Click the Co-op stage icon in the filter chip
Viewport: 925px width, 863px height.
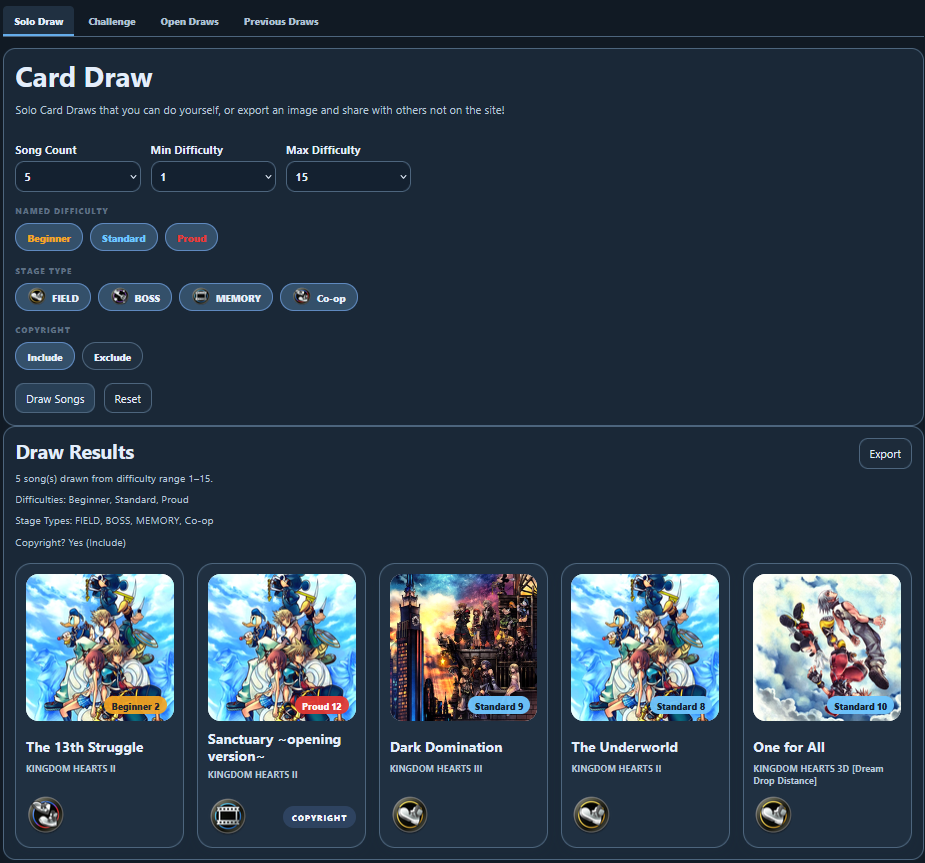tap(302, 297)
